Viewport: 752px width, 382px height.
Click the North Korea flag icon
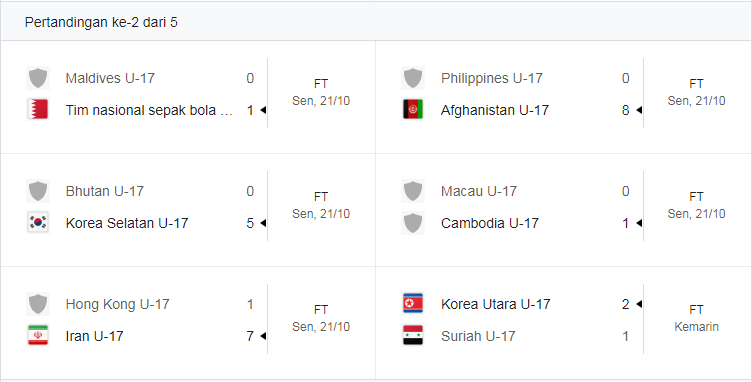click(x=413, y=303)
